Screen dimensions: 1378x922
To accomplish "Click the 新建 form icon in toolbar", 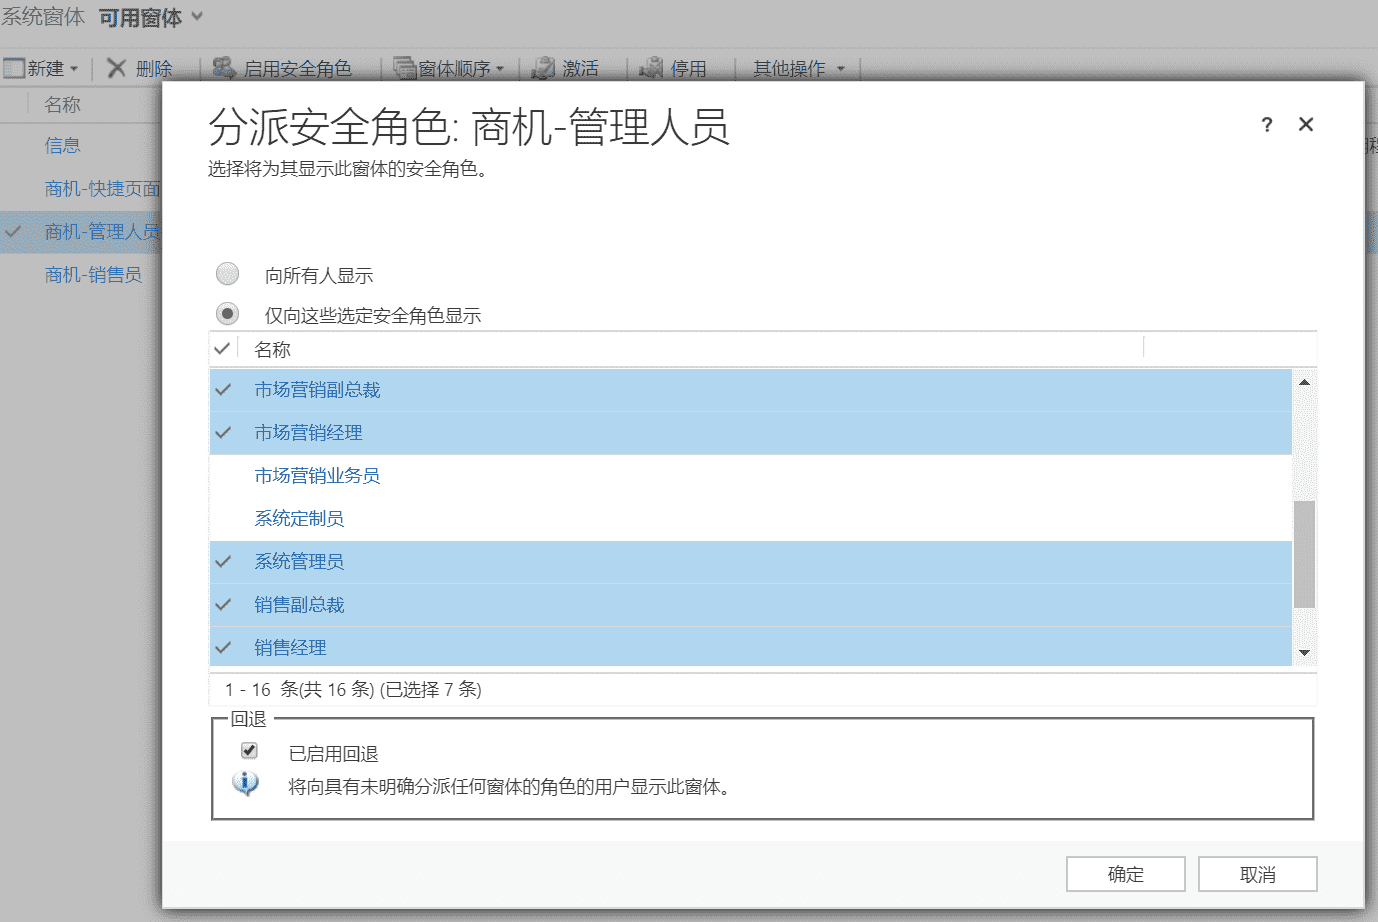I will (x=14, y=68).
